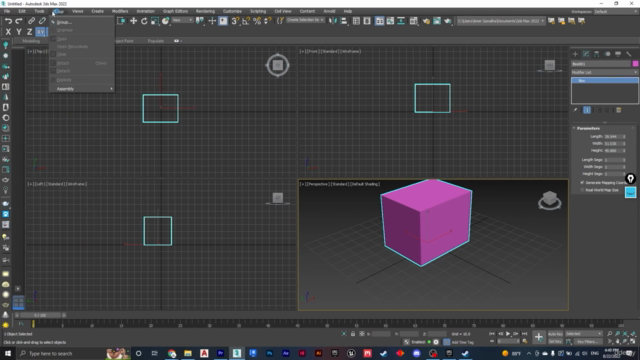Play the animation button
This screenshot has height=360, width=640.
tap(508, 334)
